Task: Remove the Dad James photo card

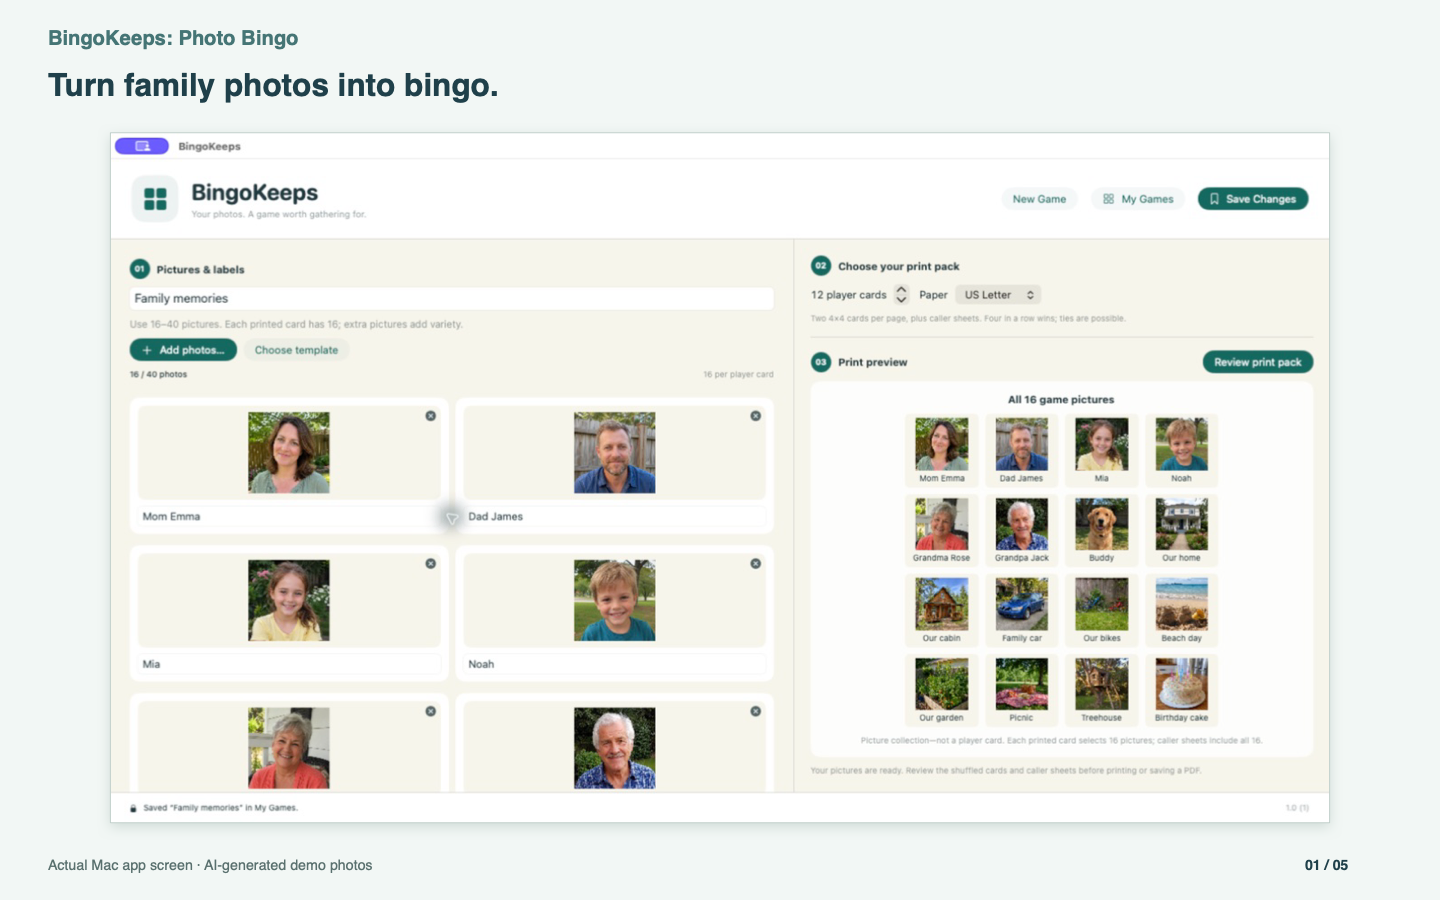Action: click(756, 416)
